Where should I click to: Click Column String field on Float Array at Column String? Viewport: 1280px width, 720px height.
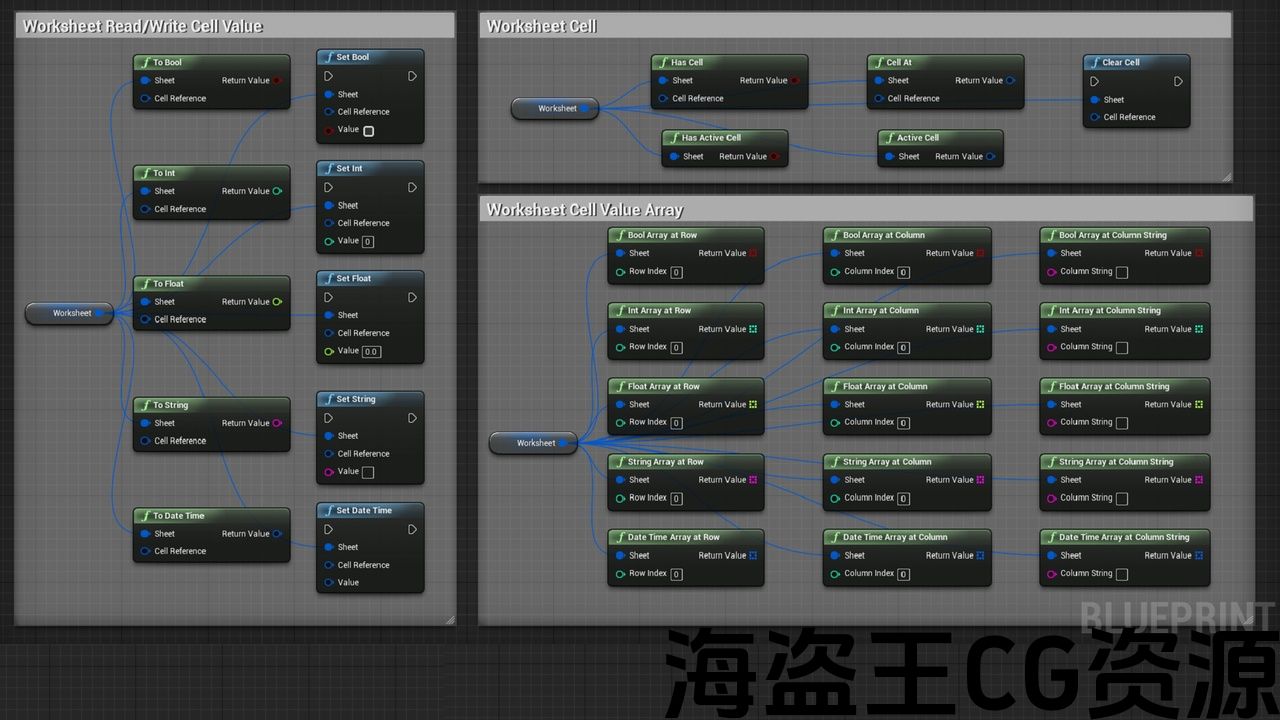click(1121, 423)
